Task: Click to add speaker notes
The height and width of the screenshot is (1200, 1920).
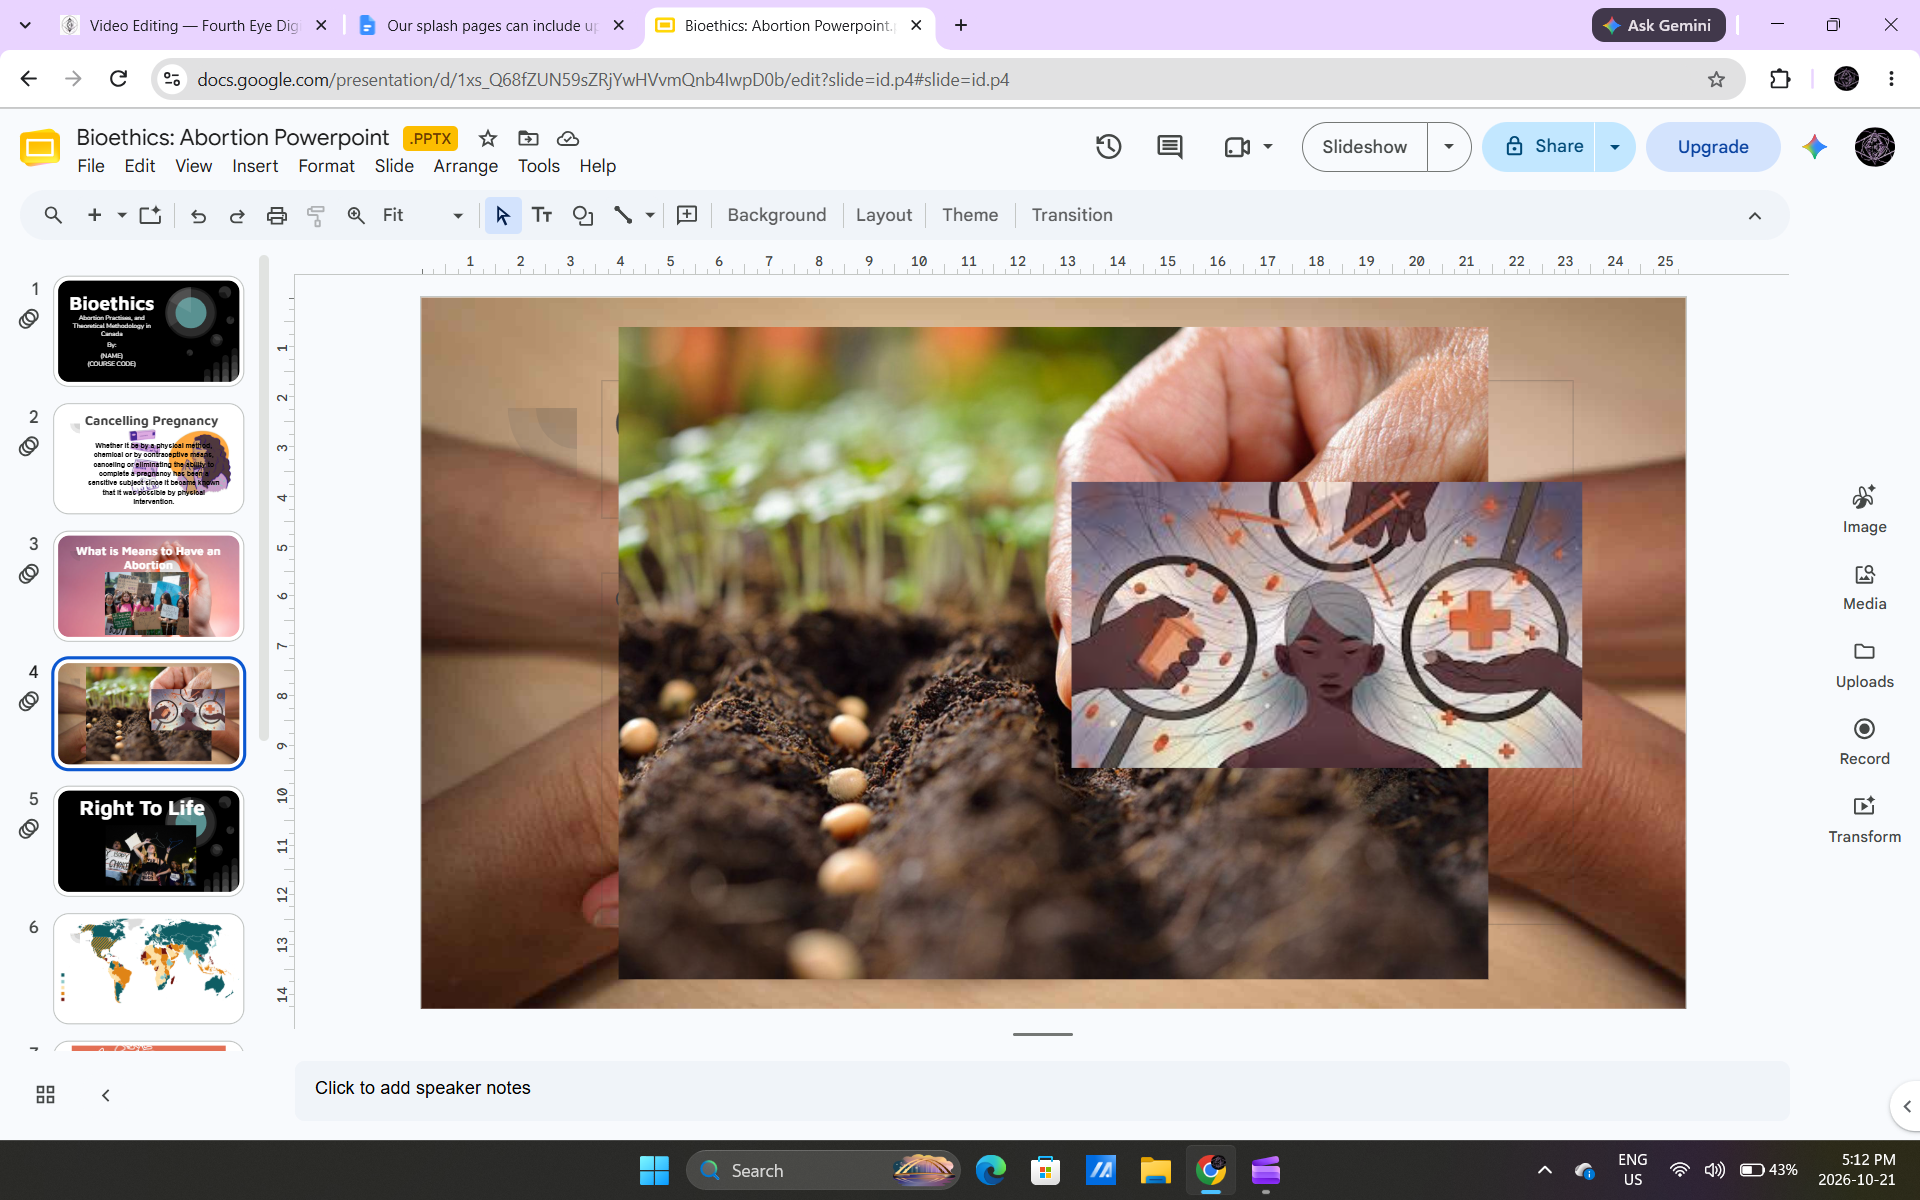Action: click(1042, 1089)
